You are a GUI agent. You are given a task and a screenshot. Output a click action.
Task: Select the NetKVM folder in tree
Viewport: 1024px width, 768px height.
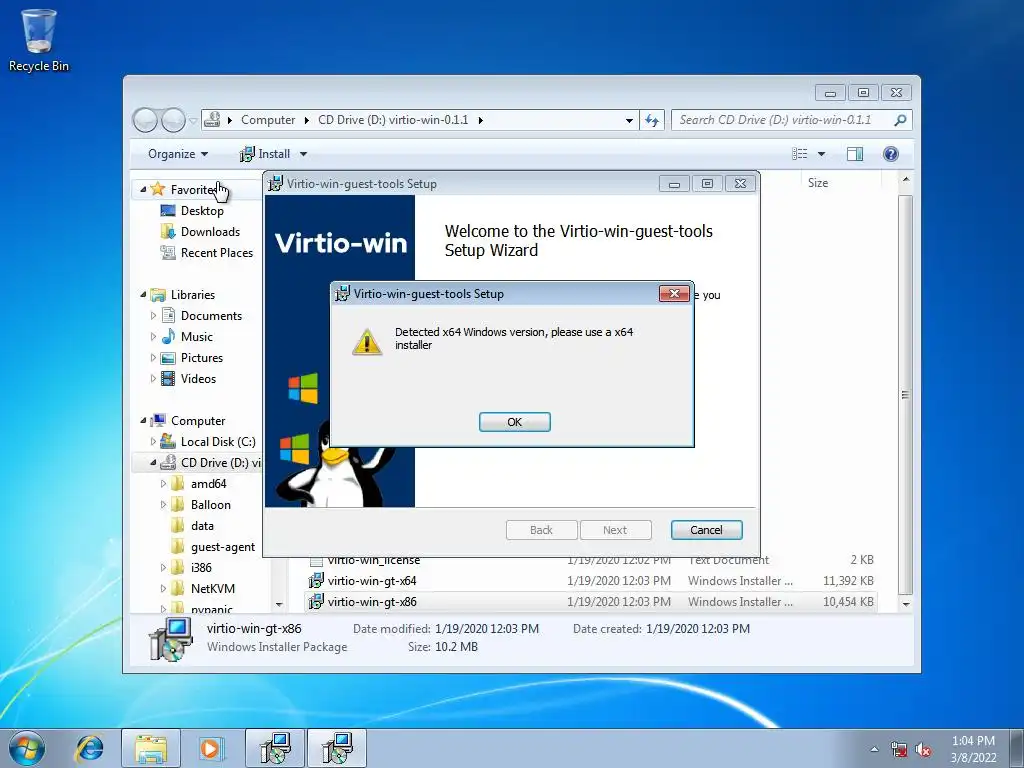pyautogui.click(x=212, y=588)
